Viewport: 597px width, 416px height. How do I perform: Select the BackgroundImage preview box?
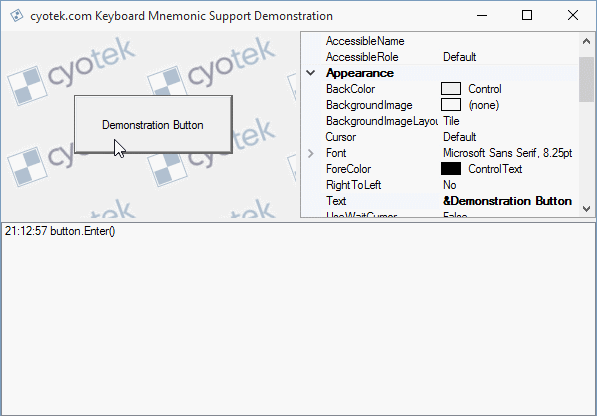[451, 105]
